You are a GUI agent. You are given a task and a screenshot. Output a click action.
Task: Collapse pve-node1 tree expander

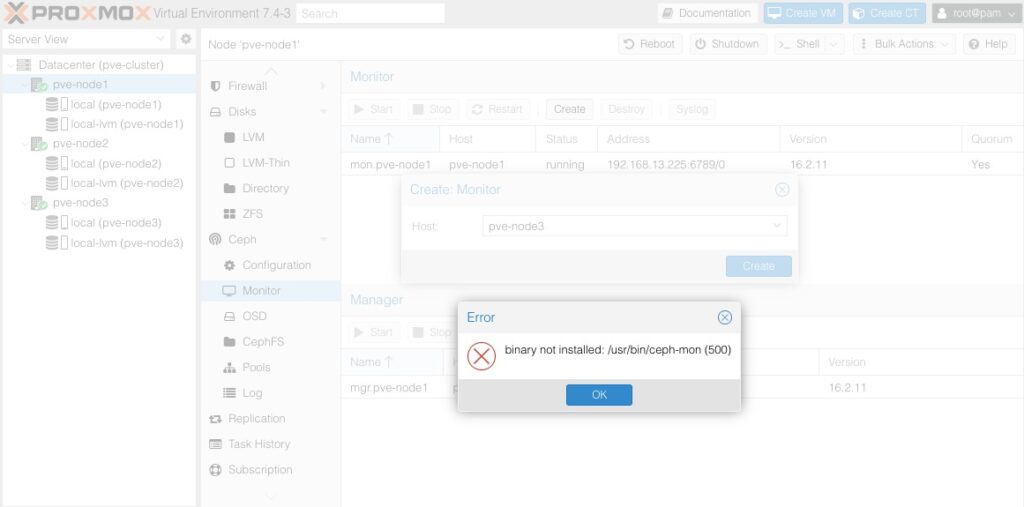click(x=24, y=85)
